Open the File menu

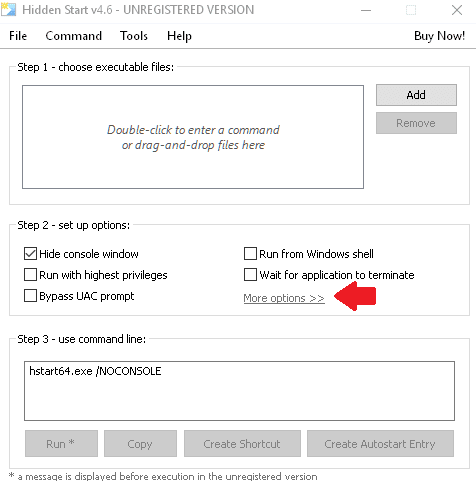(18, 36)
